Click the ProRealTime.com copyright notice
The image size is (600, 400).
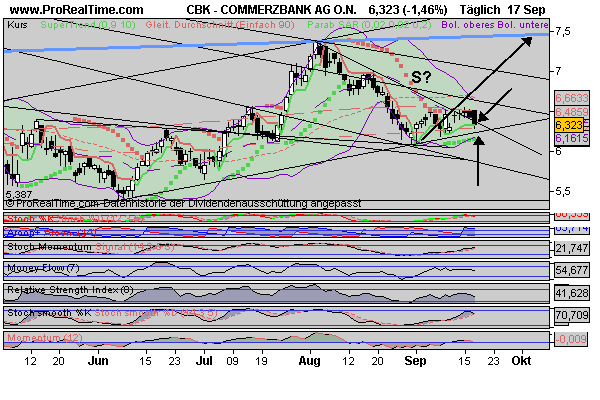[183, 203]
